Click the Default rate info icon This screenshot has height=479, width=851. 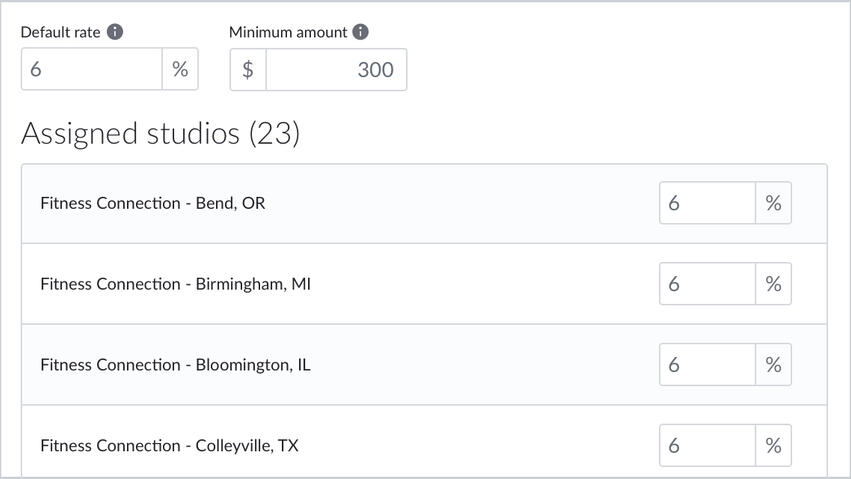[115, 32]
